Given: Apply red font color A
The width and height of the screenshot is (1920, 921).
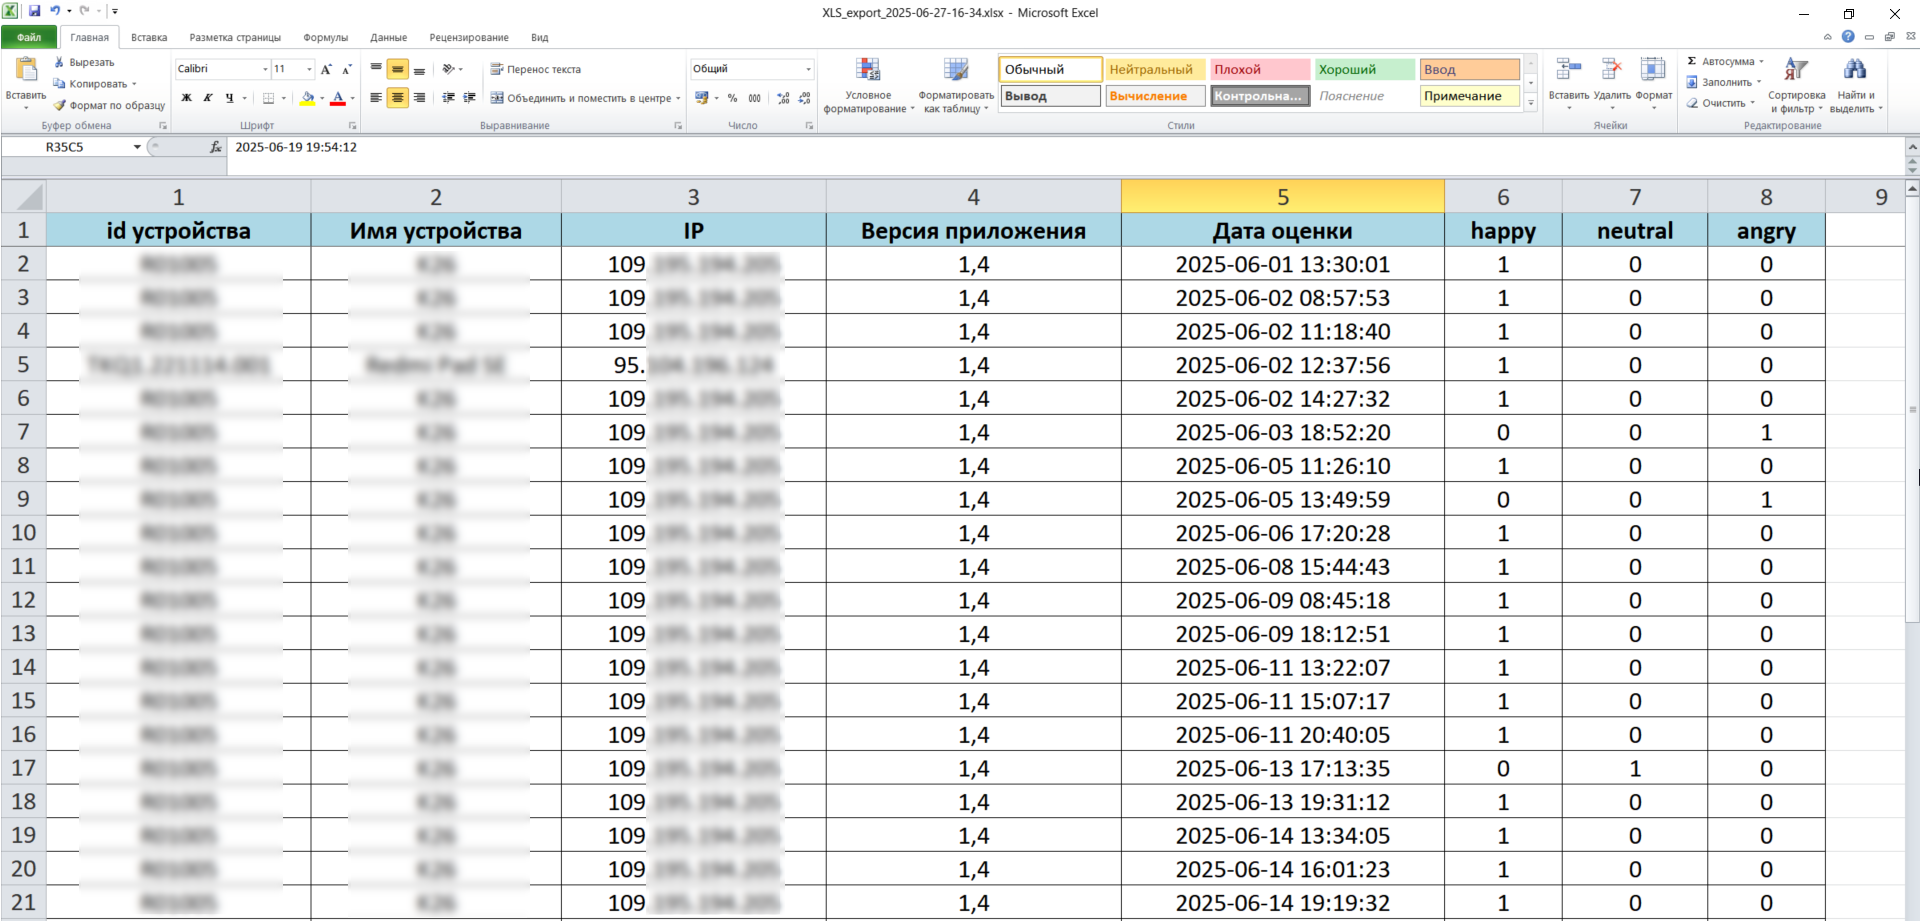Looking at the screenshot, I should tap(338, 98).
